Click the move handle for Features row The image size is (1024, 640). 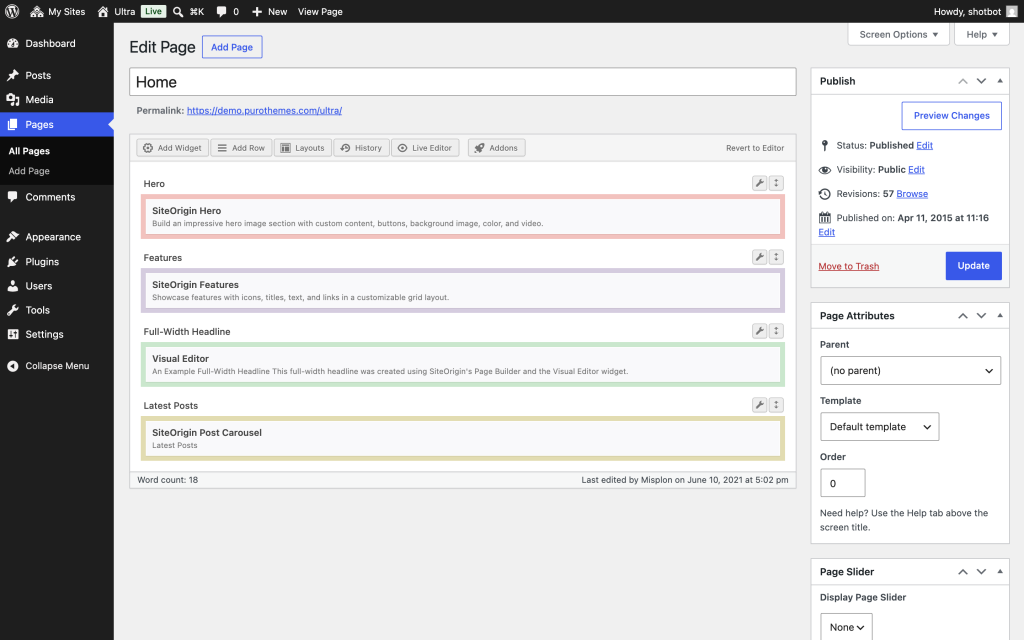tap(776, 257)
